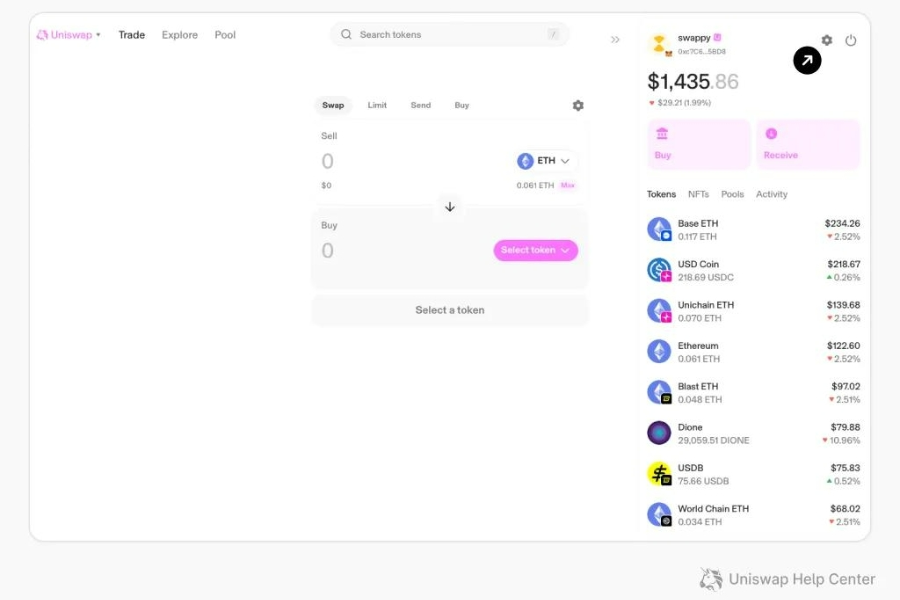Click the swappy account avatar
Viewport: 900px width, 600px height.
coord(660,44)
